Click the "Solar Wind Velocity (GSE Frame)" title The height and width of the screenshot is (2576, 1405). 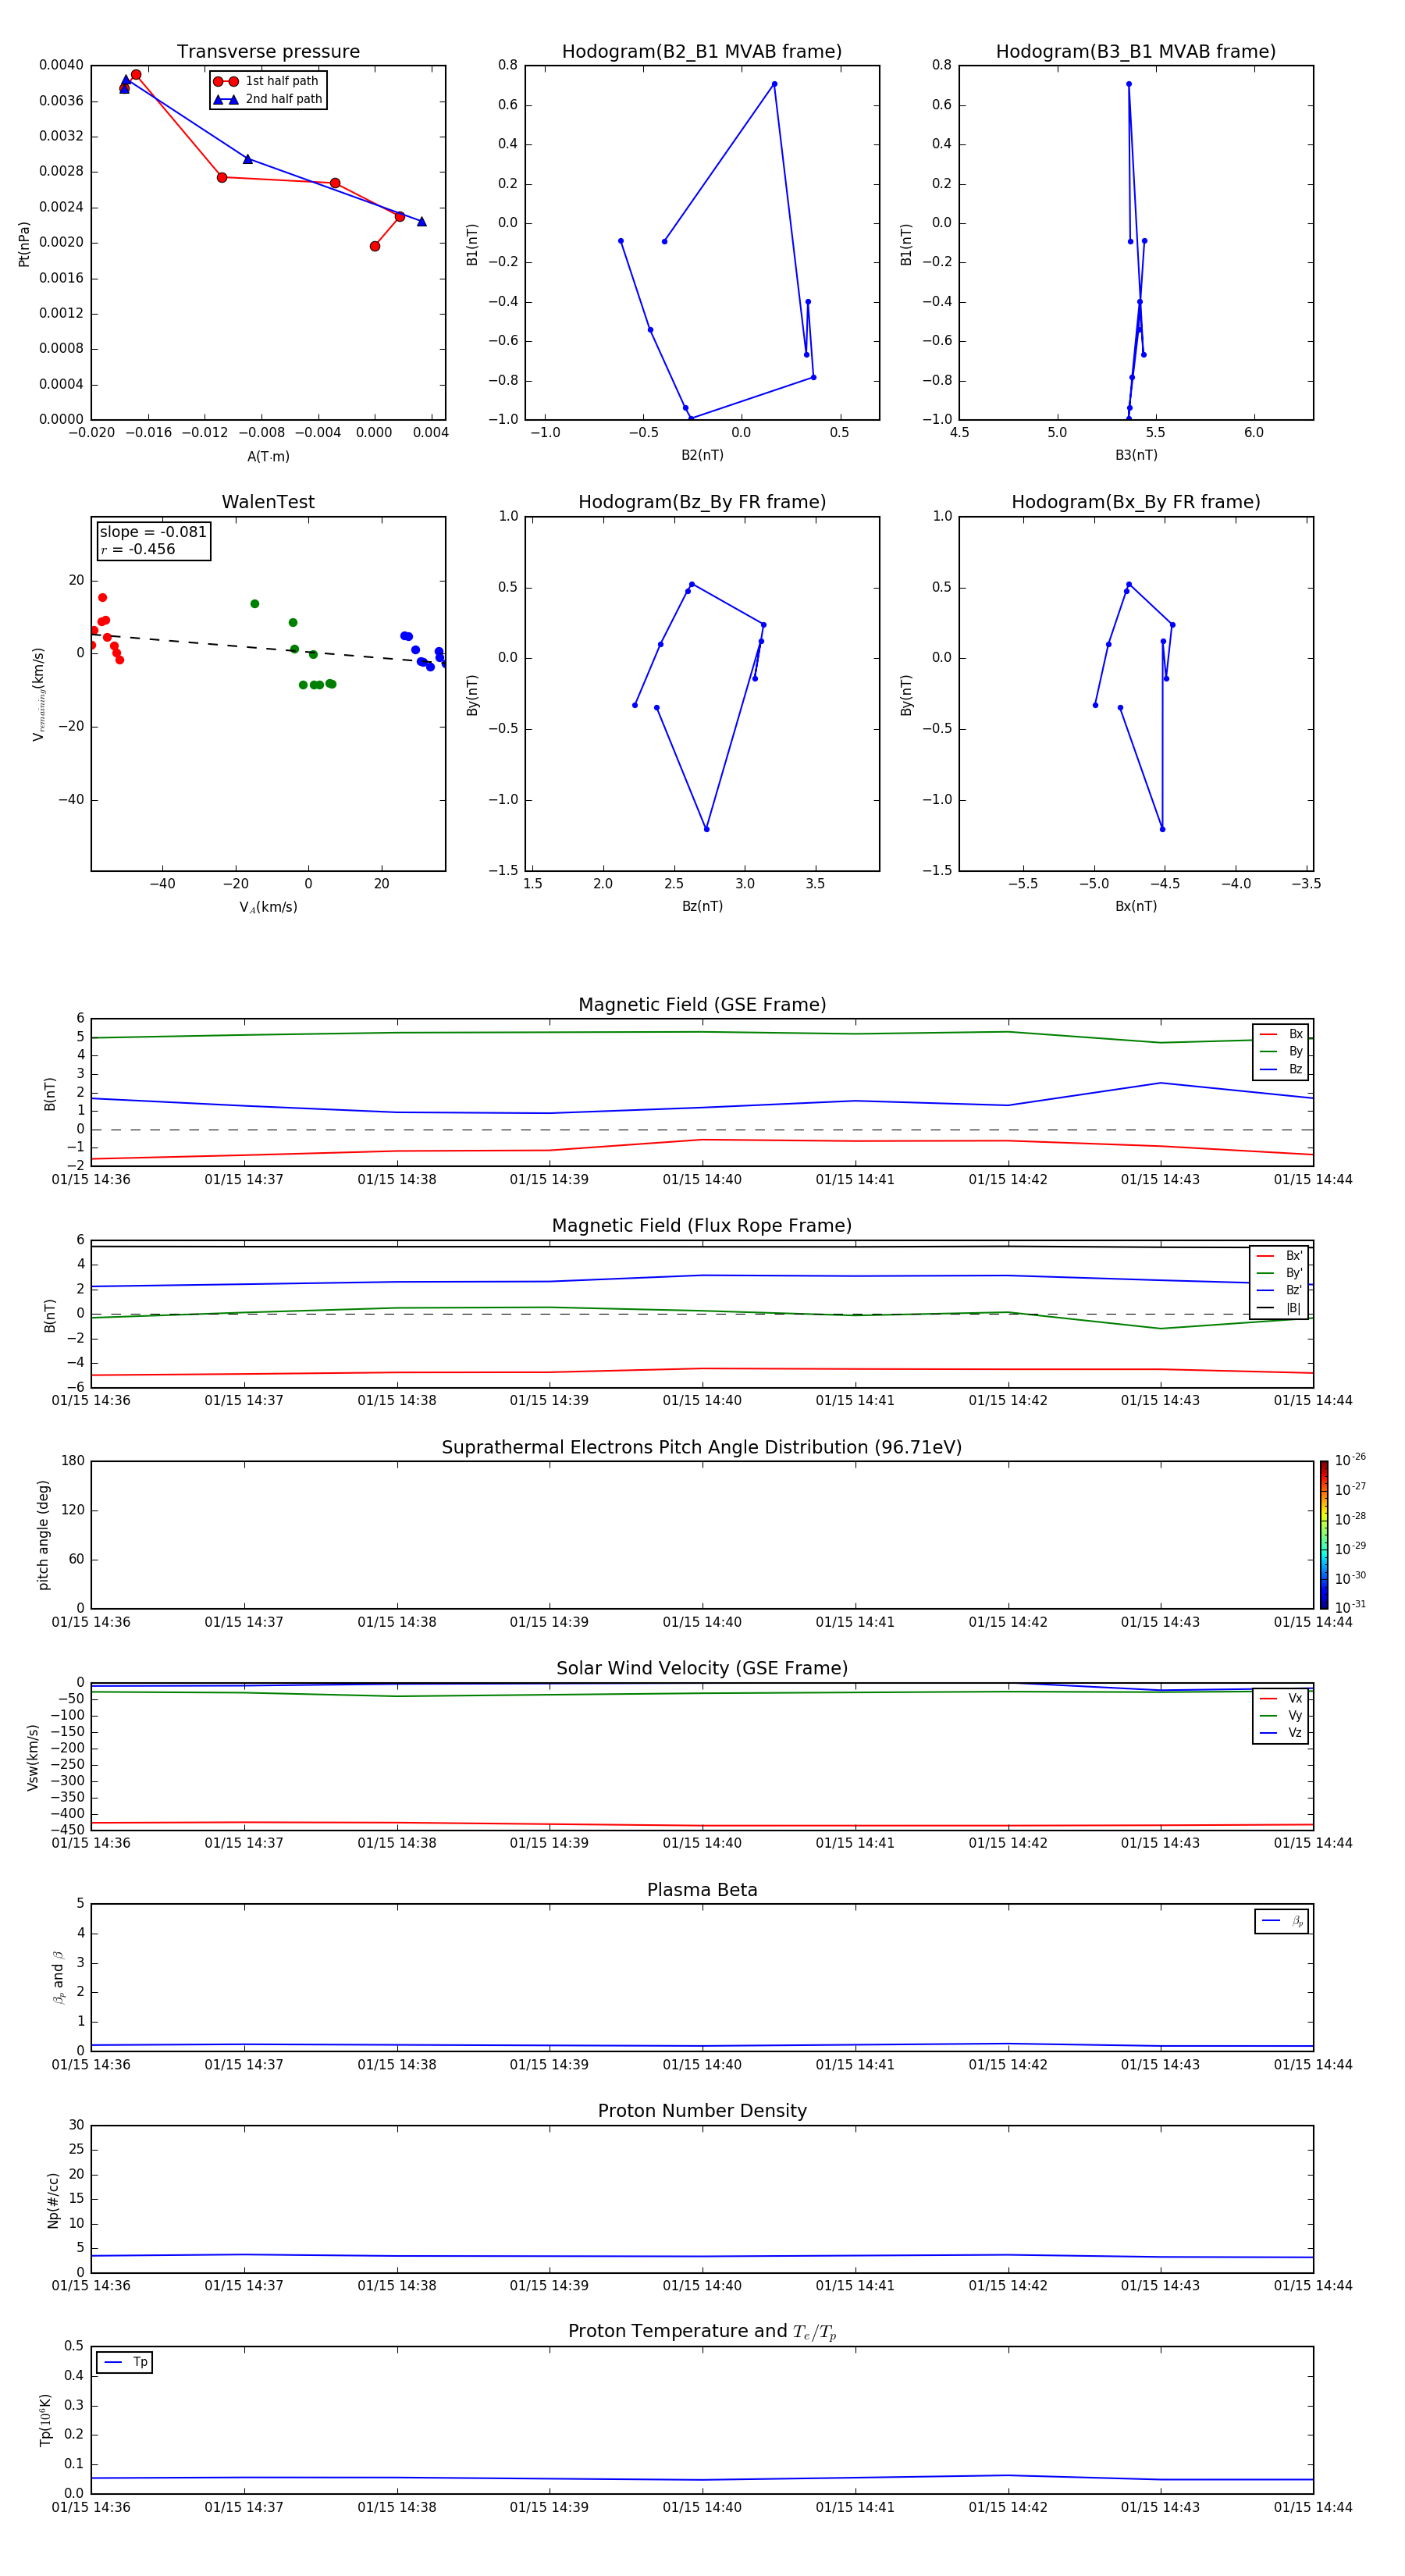tap(702, 1669)
